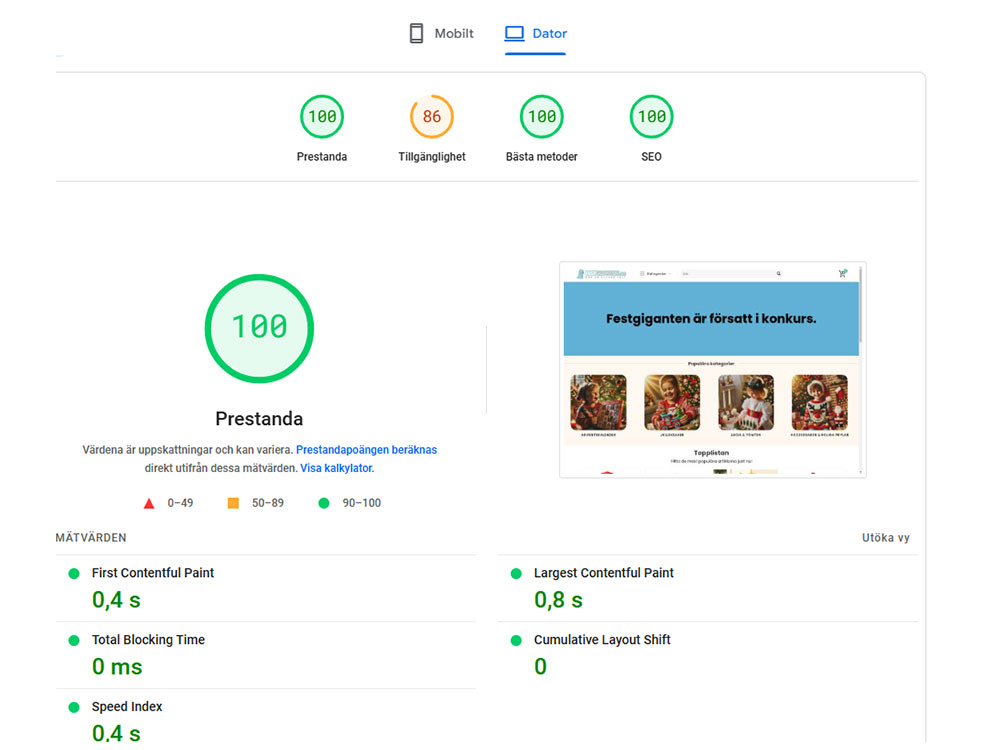
Task: Click the page screenshot thumbnail
Action: click(712, 369)
